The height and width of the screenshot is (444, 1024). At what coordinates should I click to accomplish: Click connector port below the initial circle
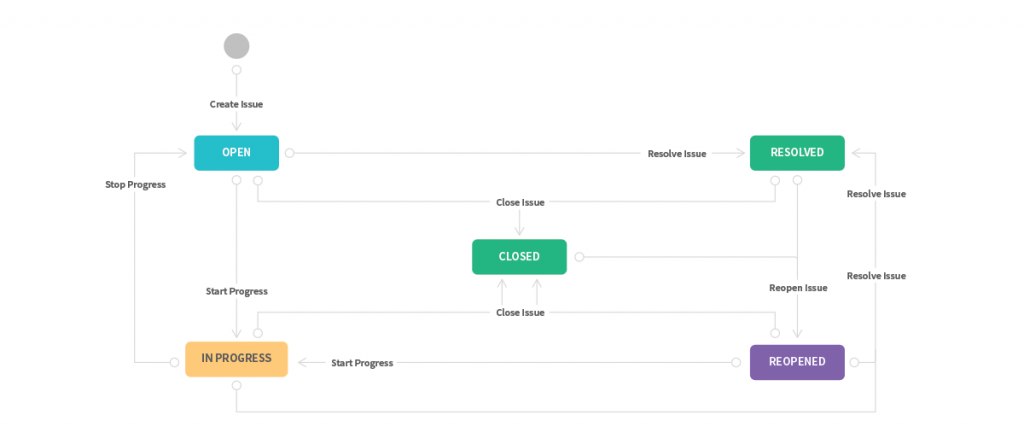coord(236,71)
